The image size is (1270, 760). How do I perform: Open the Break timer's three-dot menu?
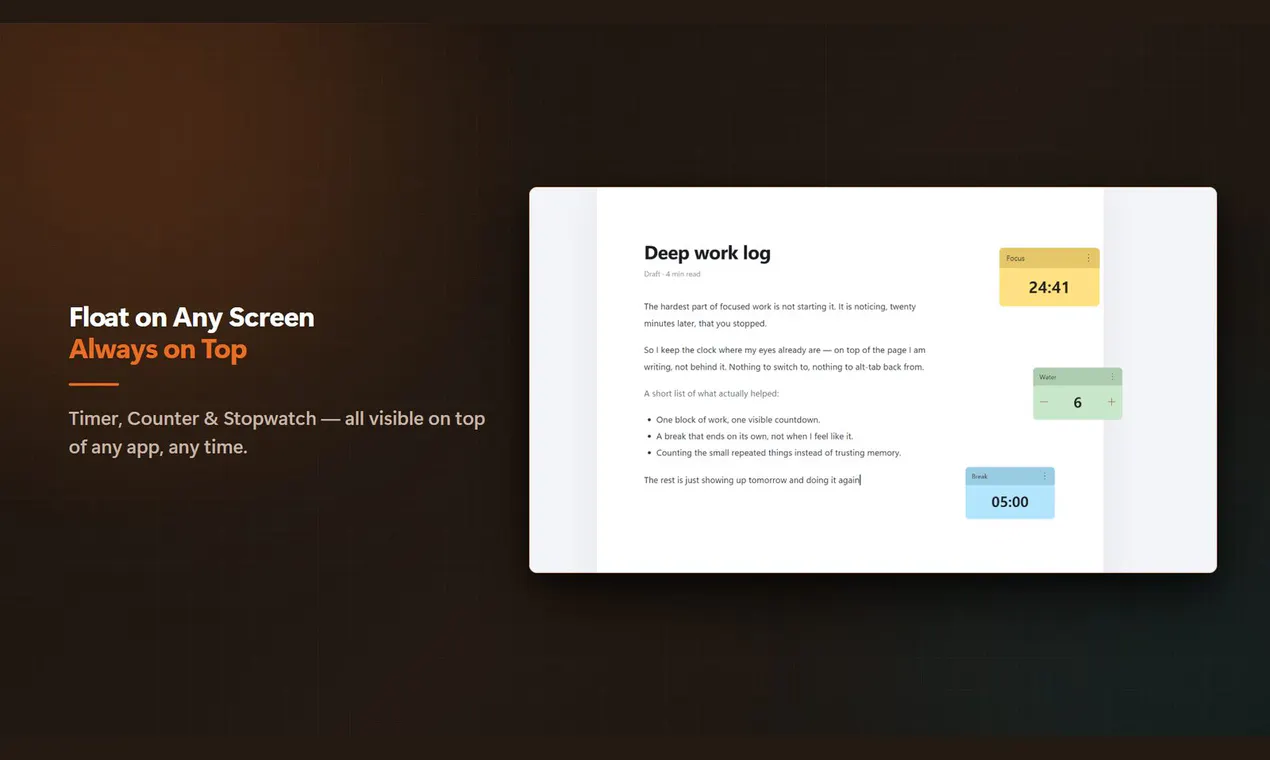point(1044,476)
